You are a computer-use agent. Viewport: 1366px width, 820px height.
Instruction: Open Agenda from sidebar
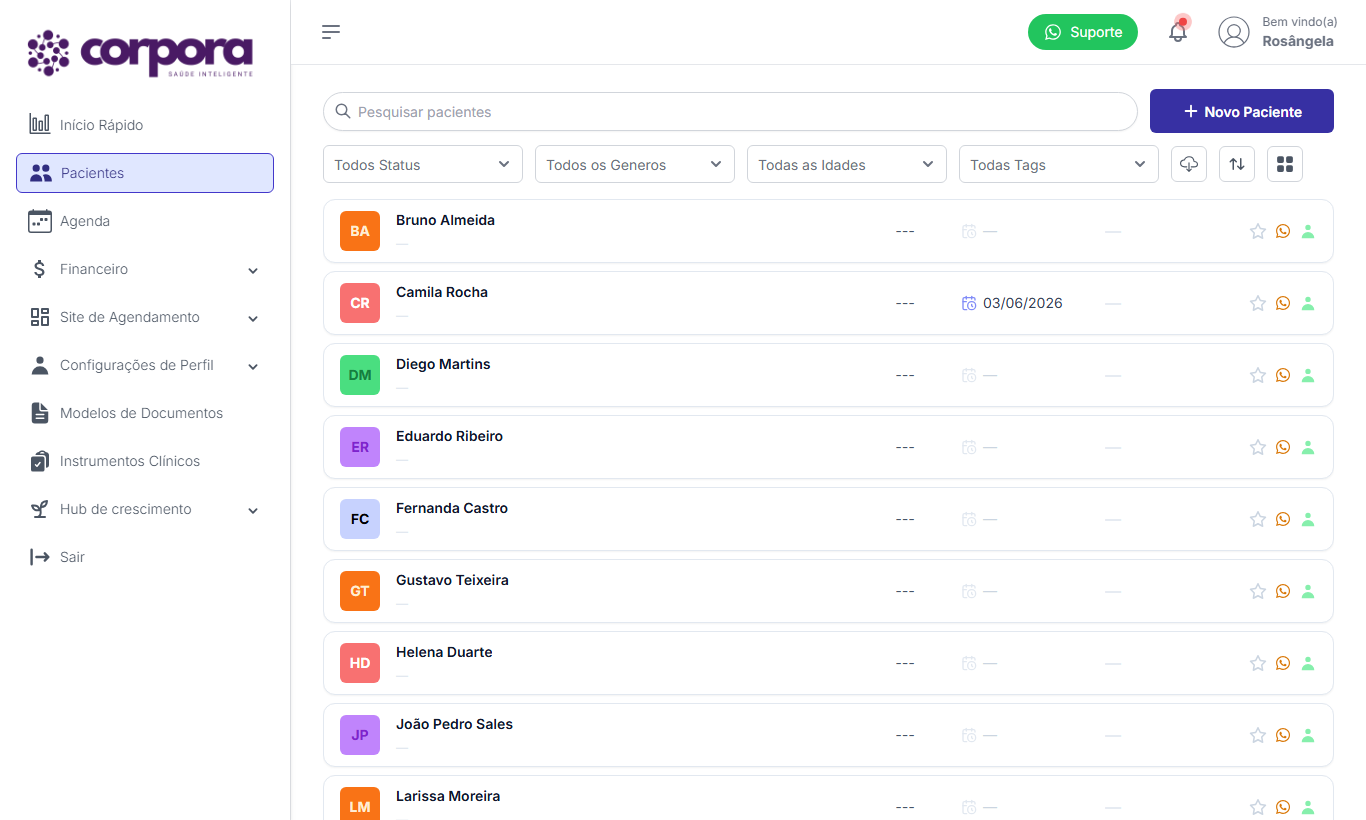tap(145, 221)
